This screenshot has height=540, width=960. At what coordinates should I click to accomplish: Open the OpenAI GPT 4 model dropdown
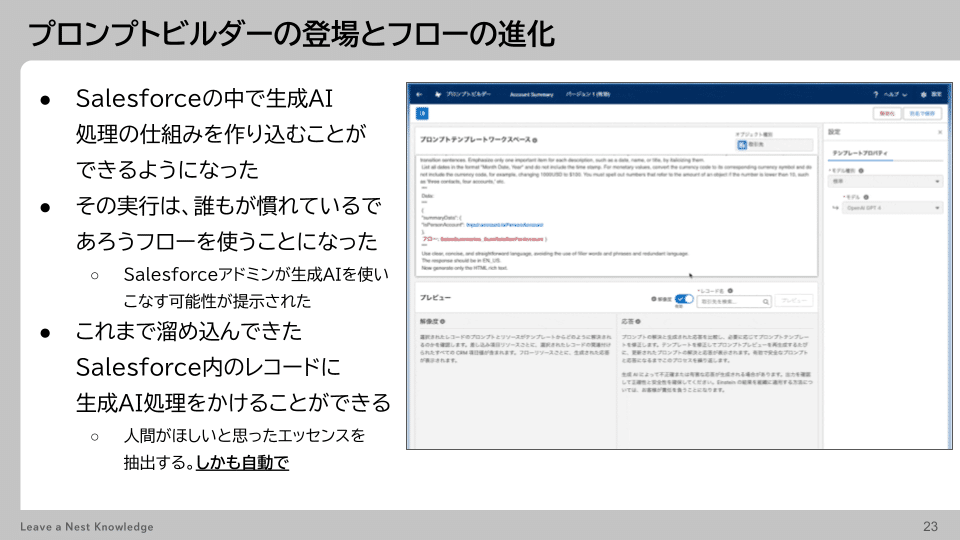[892, 208]
